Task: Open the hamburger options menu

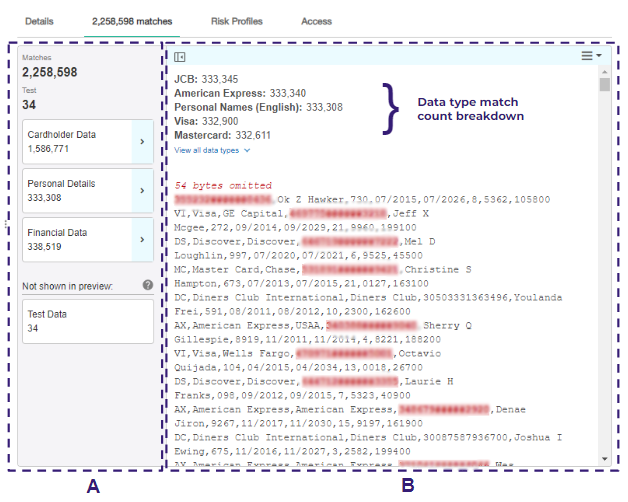Action: pyautogui.click(x=588, y=56)
